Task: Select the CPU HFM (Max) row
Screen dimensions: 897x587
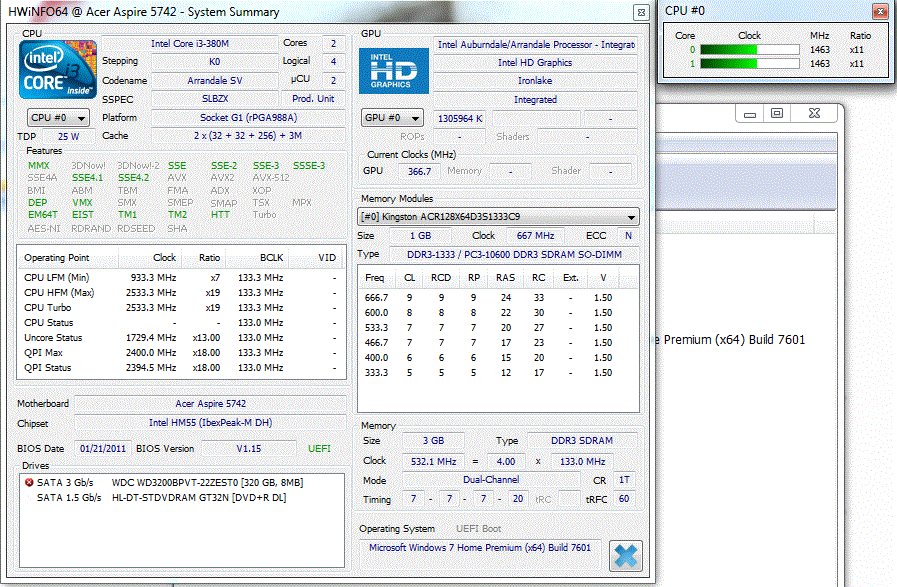Action: 181,292
